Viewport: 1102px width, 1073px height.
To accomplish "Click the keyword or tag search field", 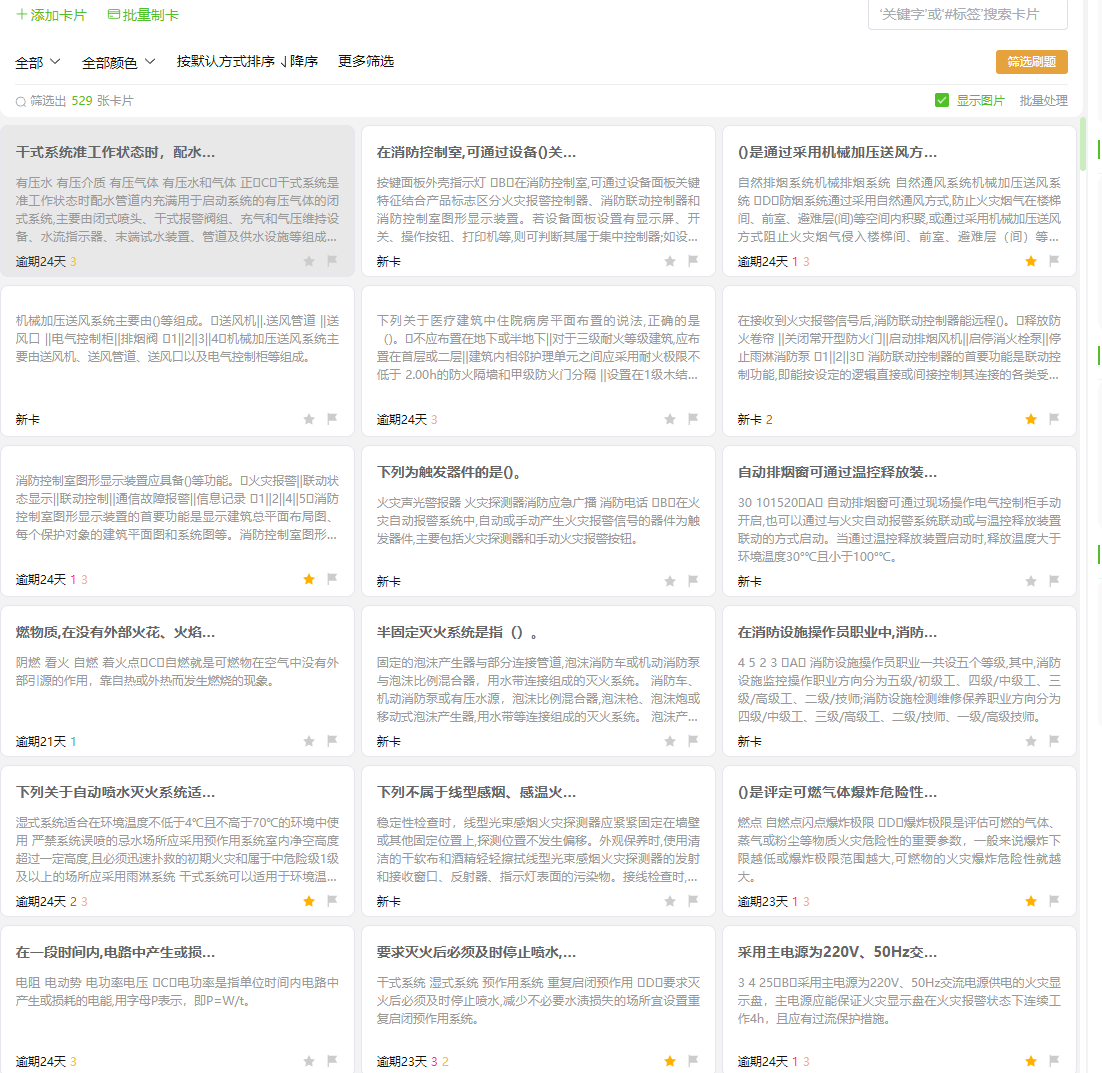I will coord(968,14).
